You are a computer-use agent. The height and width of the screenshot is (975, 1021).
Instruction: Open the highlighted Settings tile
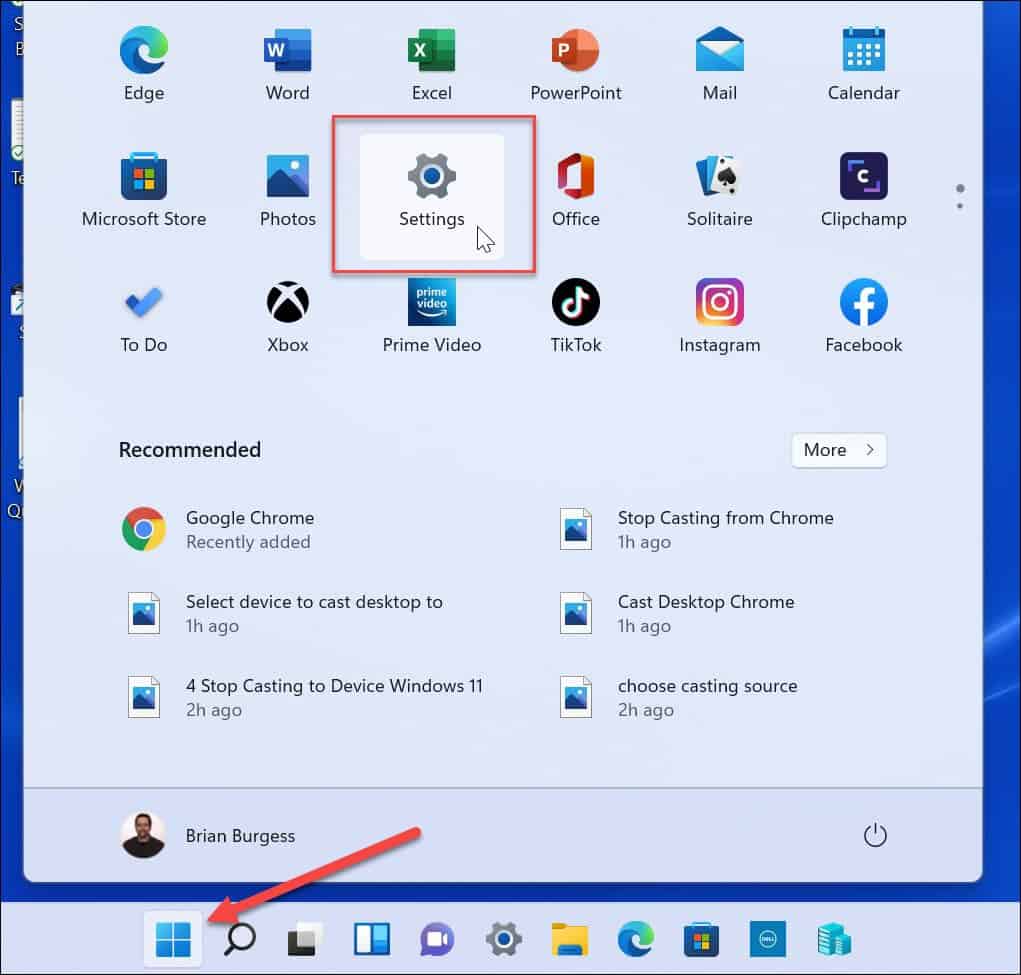431,188
